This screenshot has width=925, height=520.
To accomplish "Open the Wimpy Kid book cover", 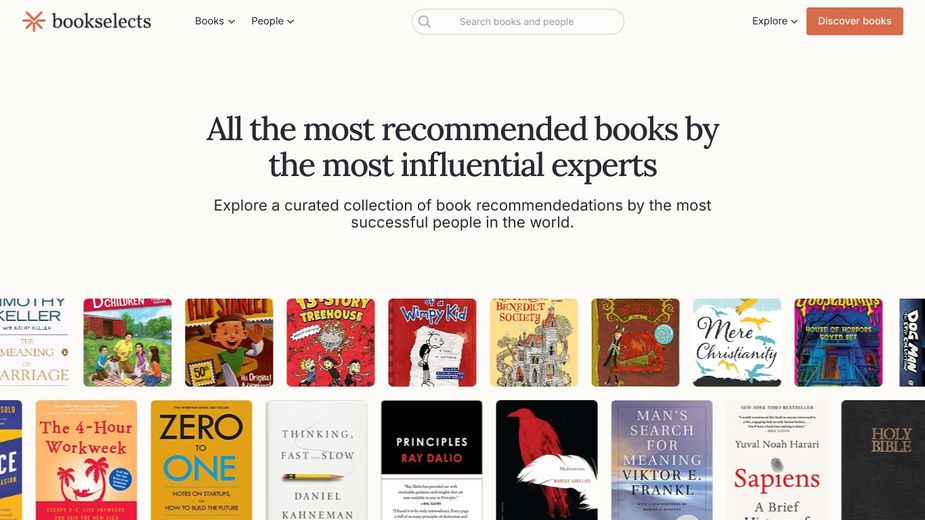I will [432, 342].
